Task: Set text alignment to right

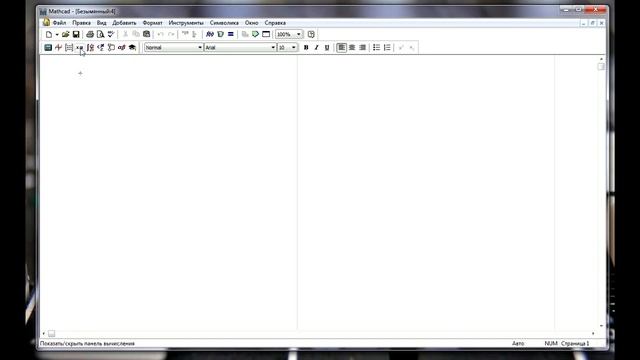Action: (362, 47)
